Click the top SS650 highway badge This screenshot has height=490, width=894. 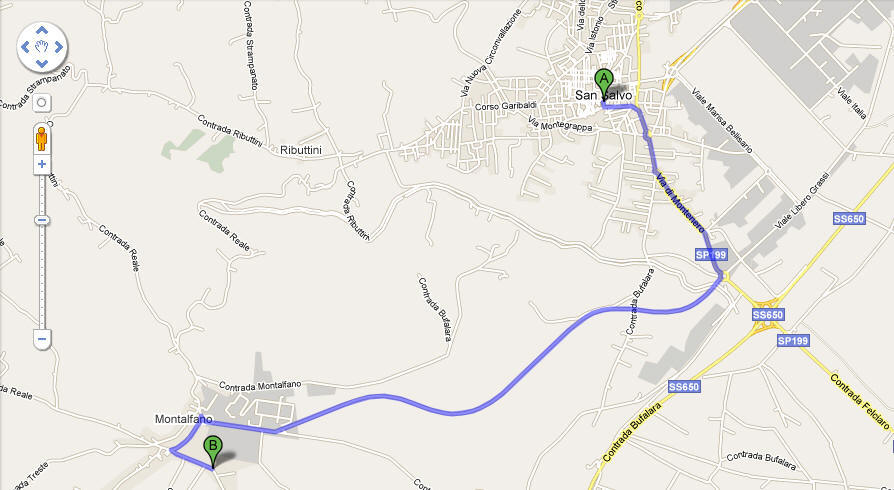pyautogui.click(x=849, y=218)
